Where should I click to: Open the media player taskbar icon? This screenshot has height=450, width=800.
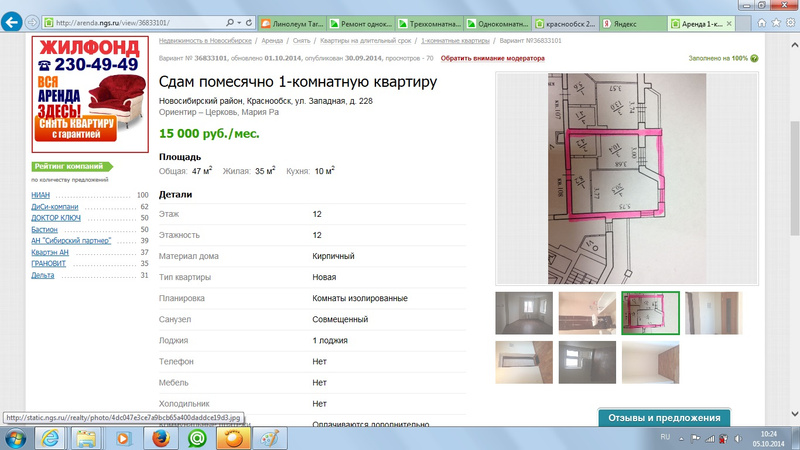tap(123, 438)
